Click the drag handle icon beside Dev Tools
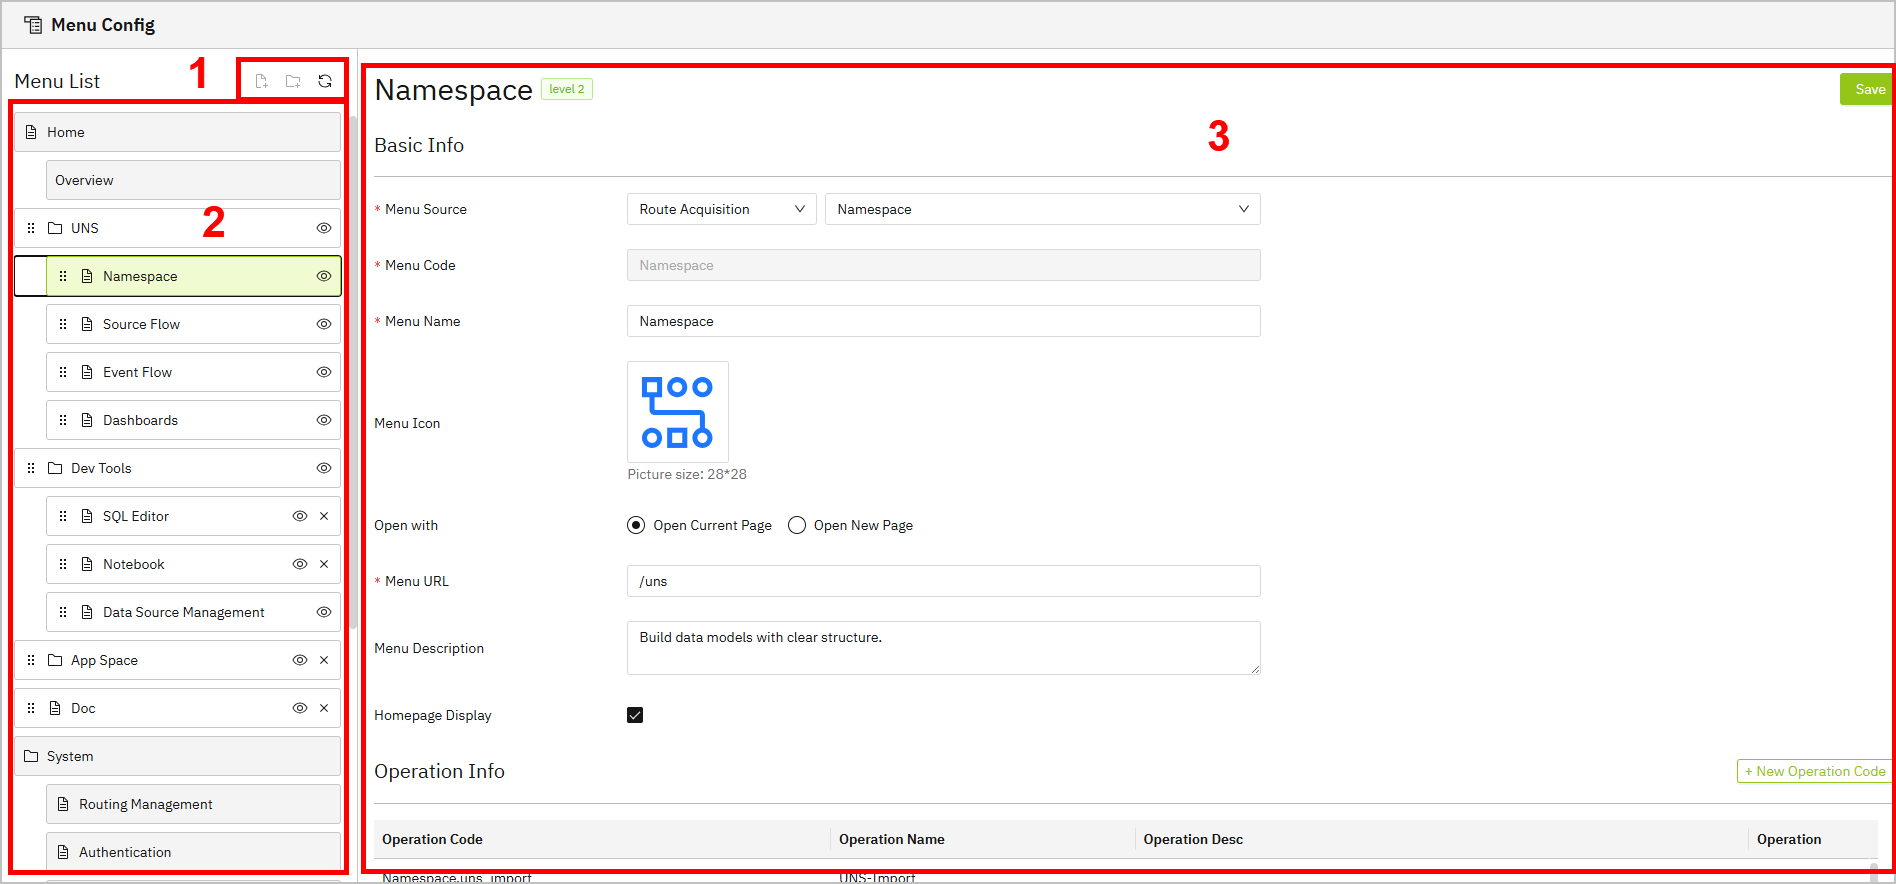The height and width of the screenshot is (884, 1896). [31, 468]
